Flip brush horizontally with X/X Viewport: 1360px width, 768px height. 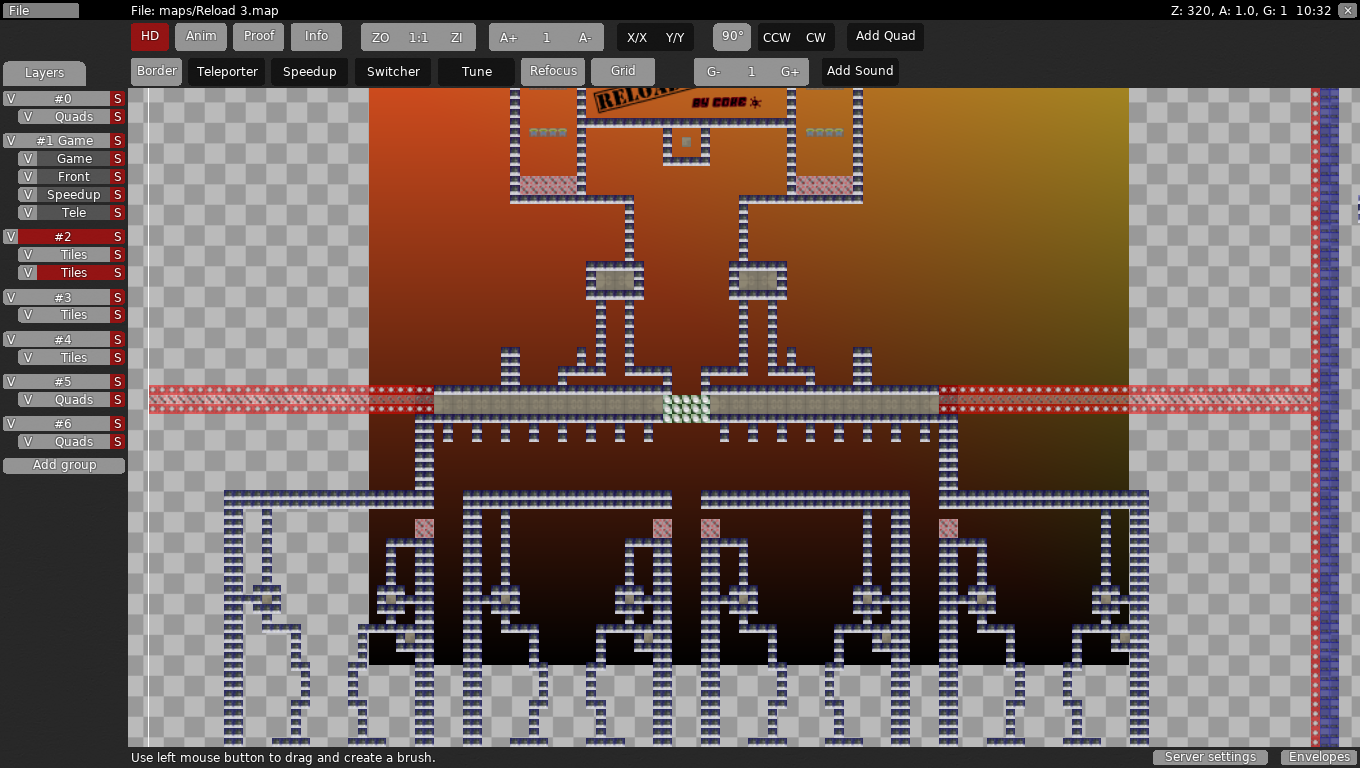[637, 37]
